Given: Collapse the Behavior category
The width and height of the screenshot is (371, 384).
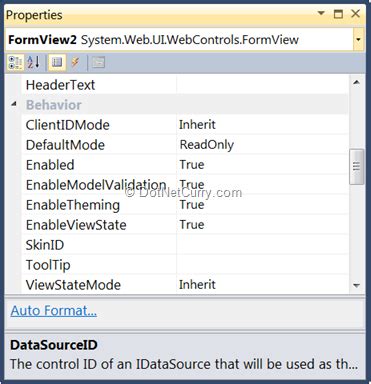Looking at the screenshot, I should [14, 104].
